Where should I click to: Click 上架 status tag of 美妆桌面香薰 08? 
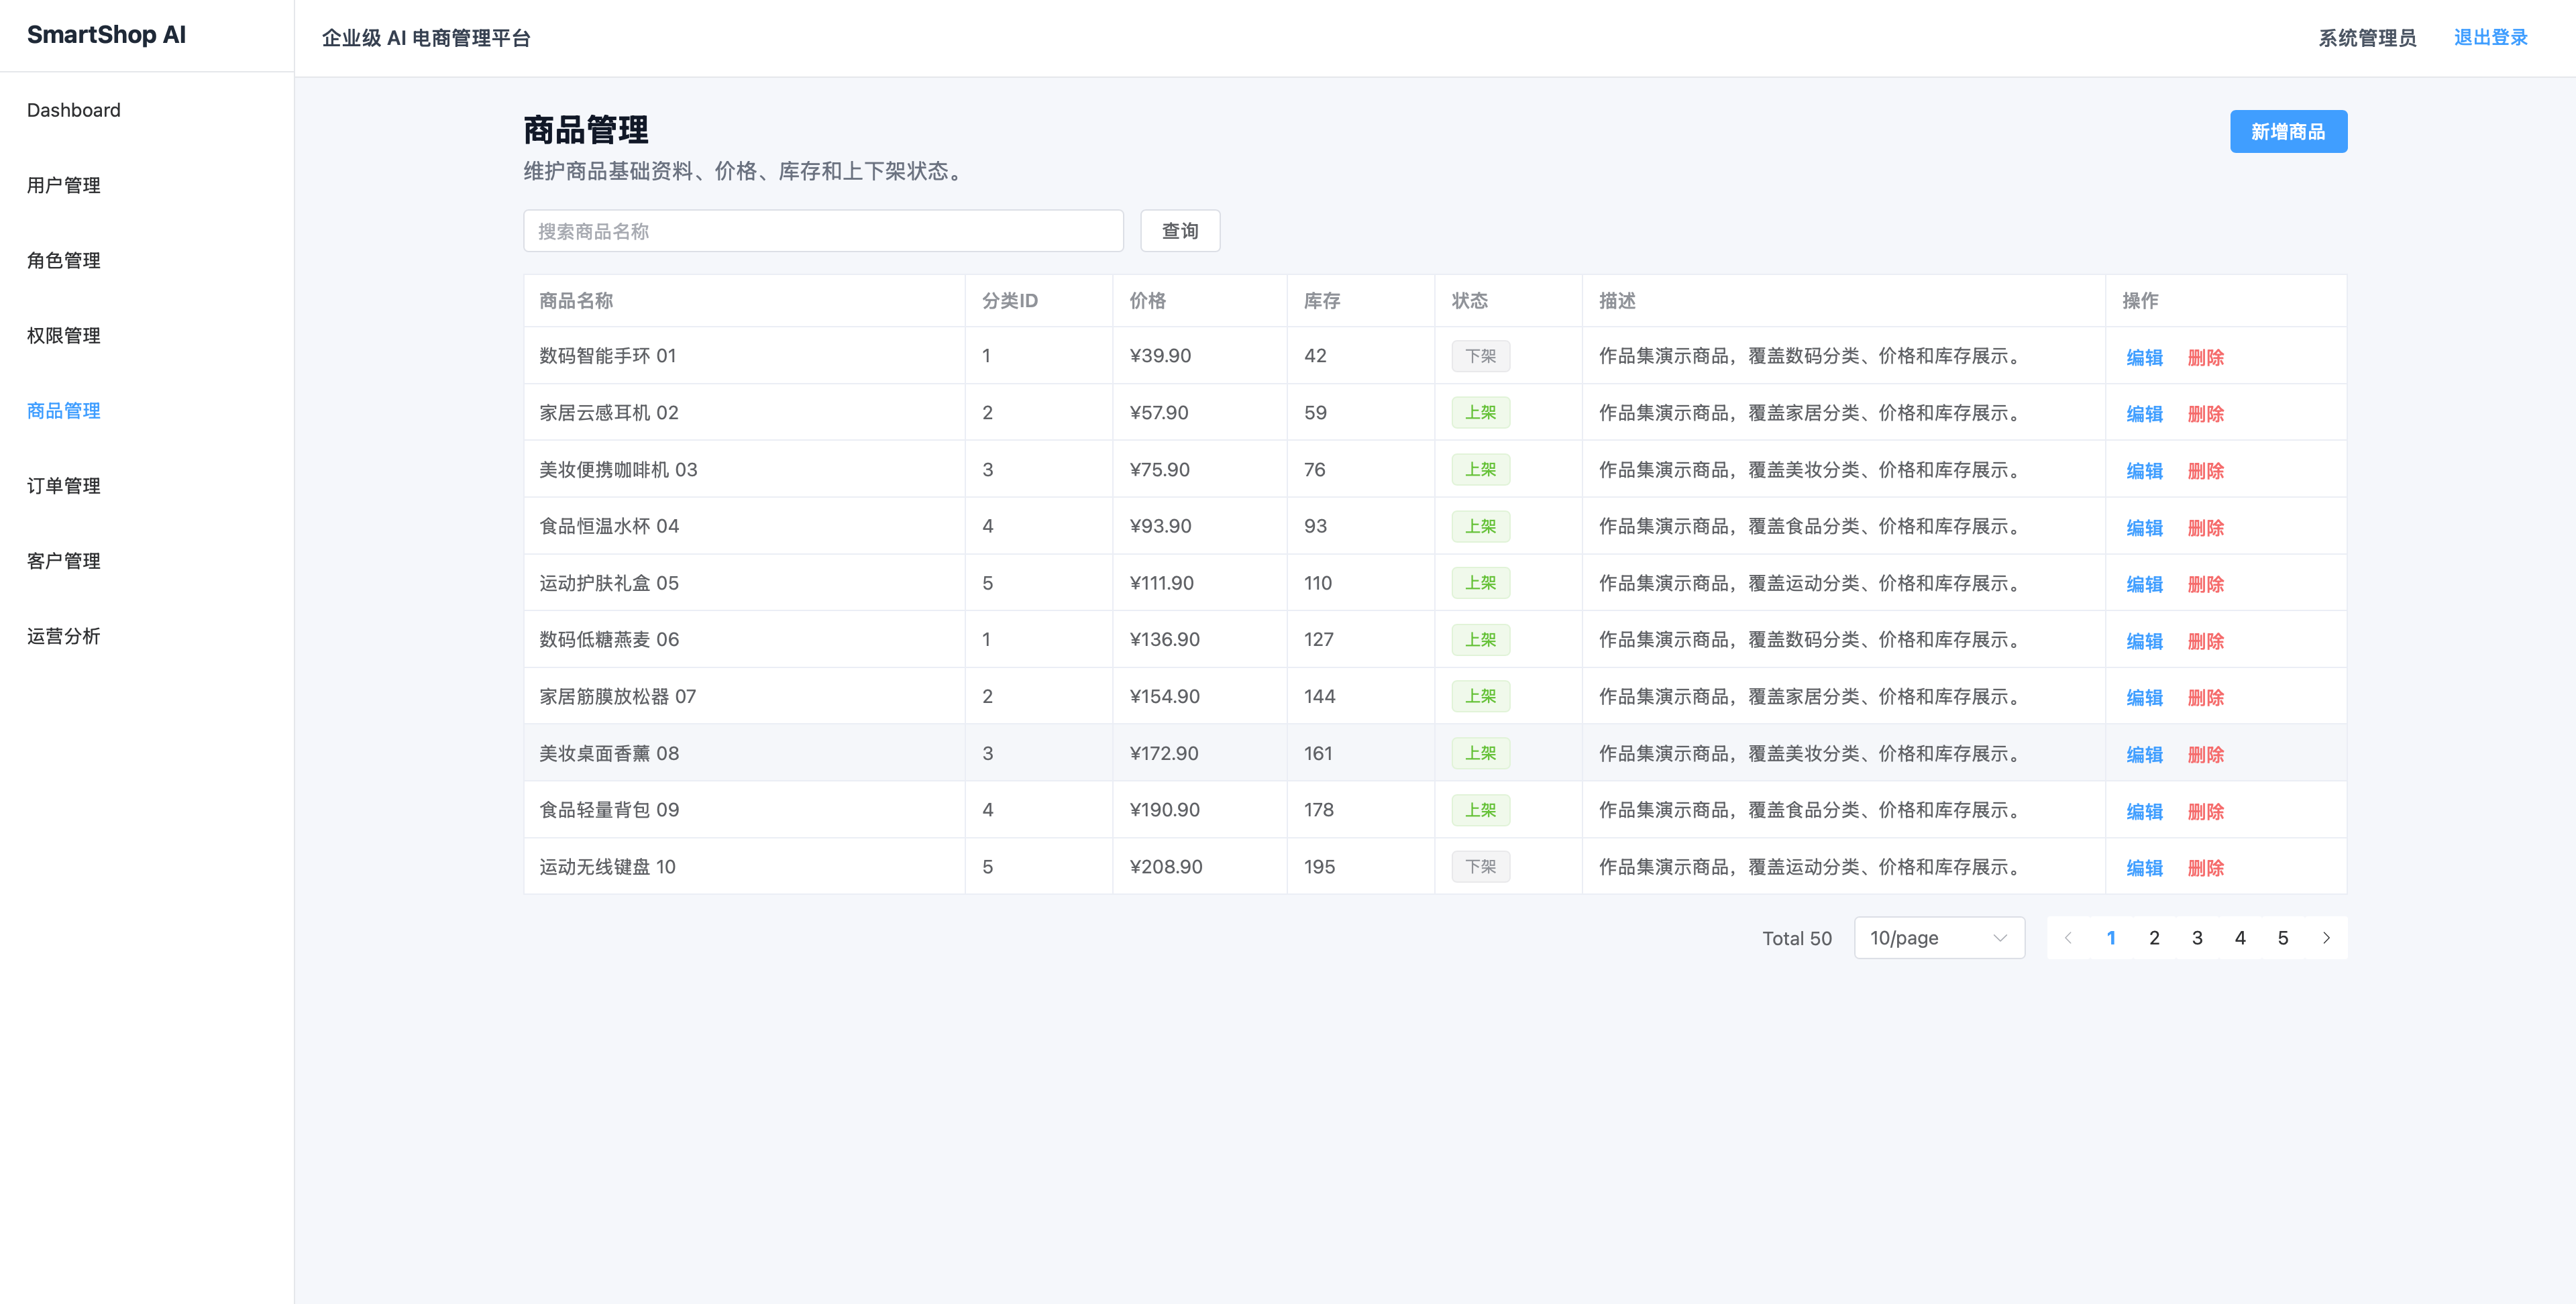point(1480,753)
